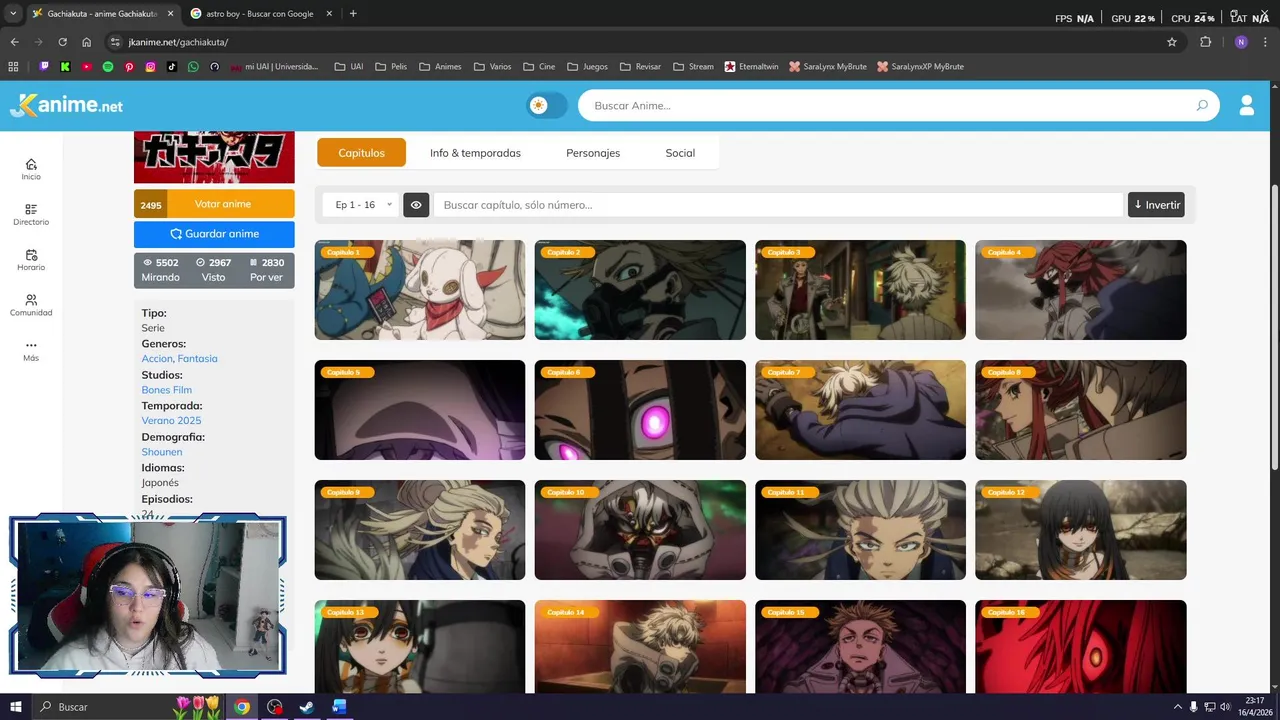Open the Chrome extensions puzzle icon
Image resolution: width=1280 pixels, height=720 pixels.
(1205, 42)
